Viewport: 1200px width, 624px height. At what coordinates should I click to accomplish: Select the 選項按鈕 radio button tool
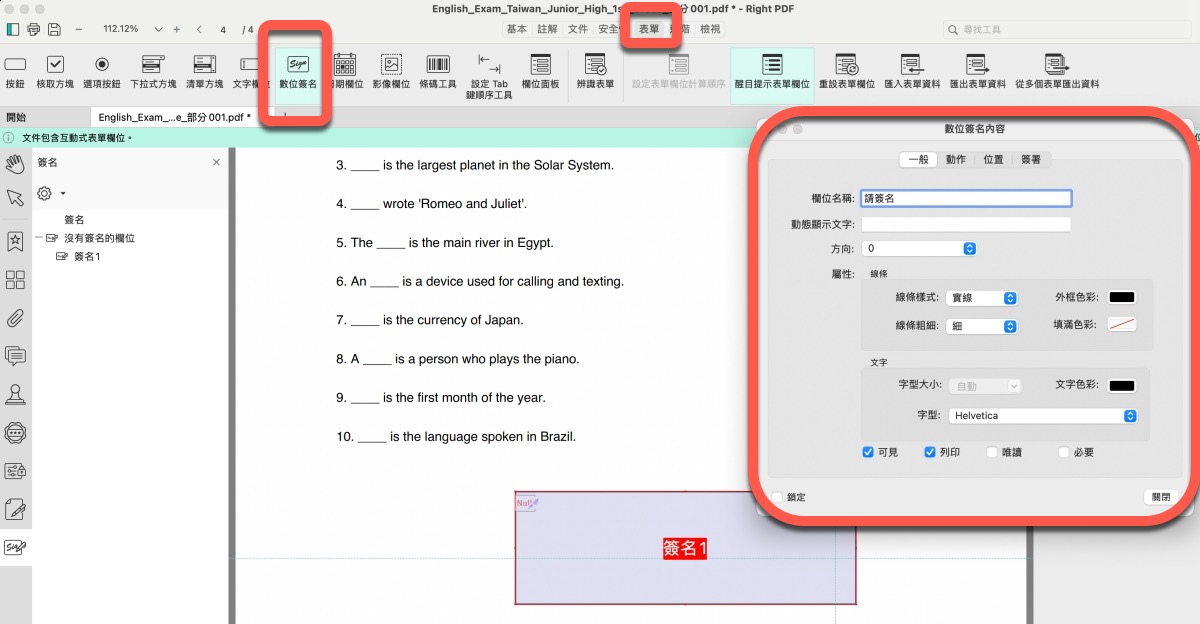click(x=102, y=72)
